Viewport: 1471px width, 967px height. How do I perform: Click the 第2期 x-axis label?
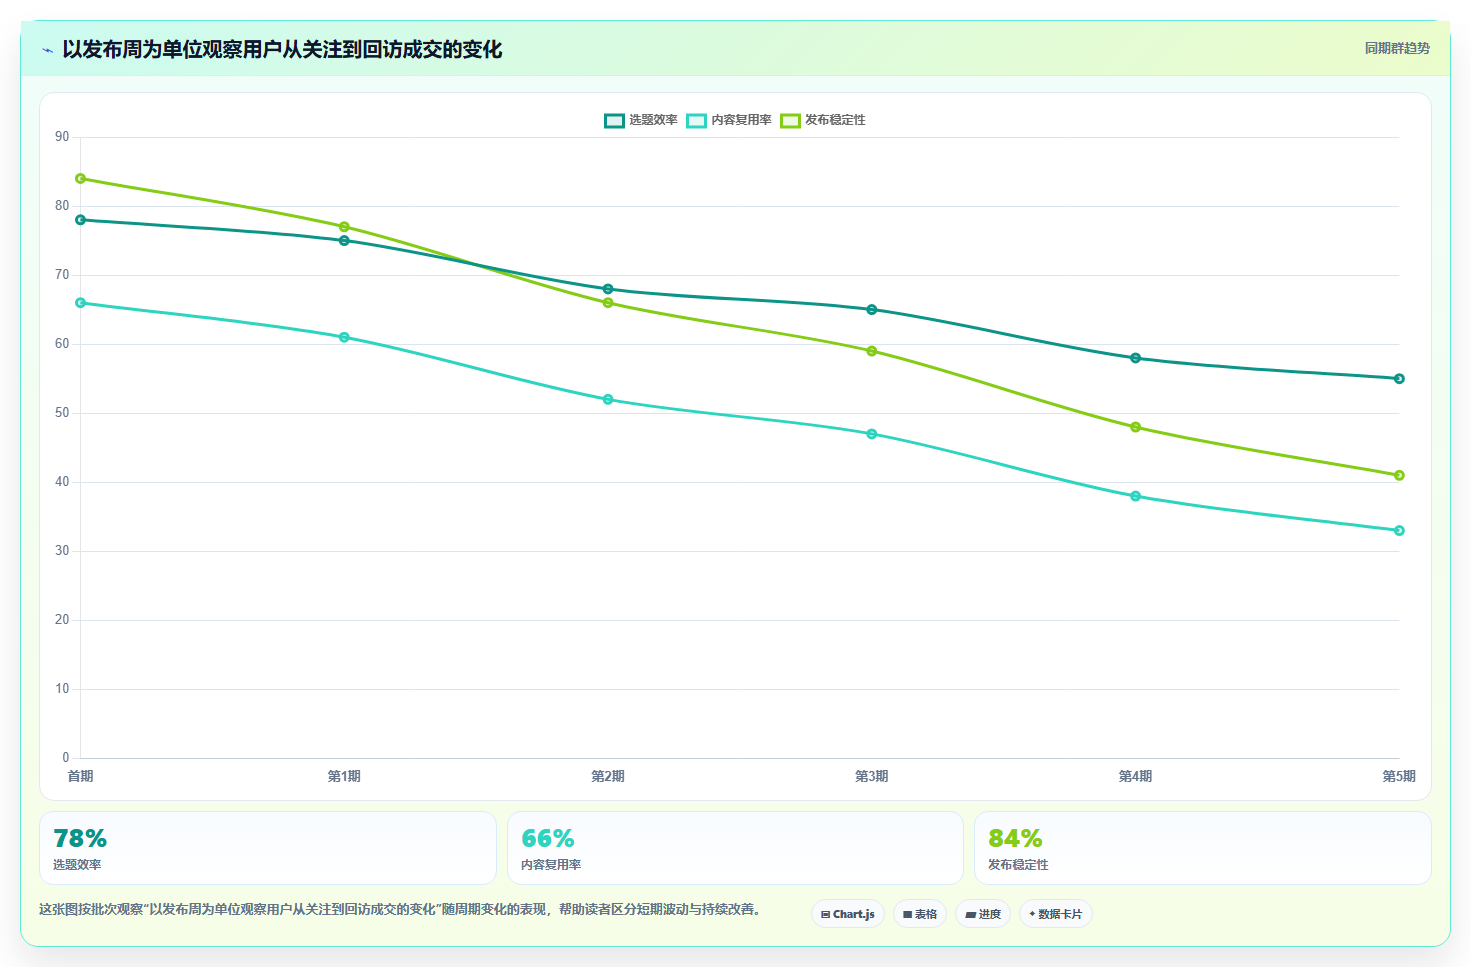pos(608,776)
